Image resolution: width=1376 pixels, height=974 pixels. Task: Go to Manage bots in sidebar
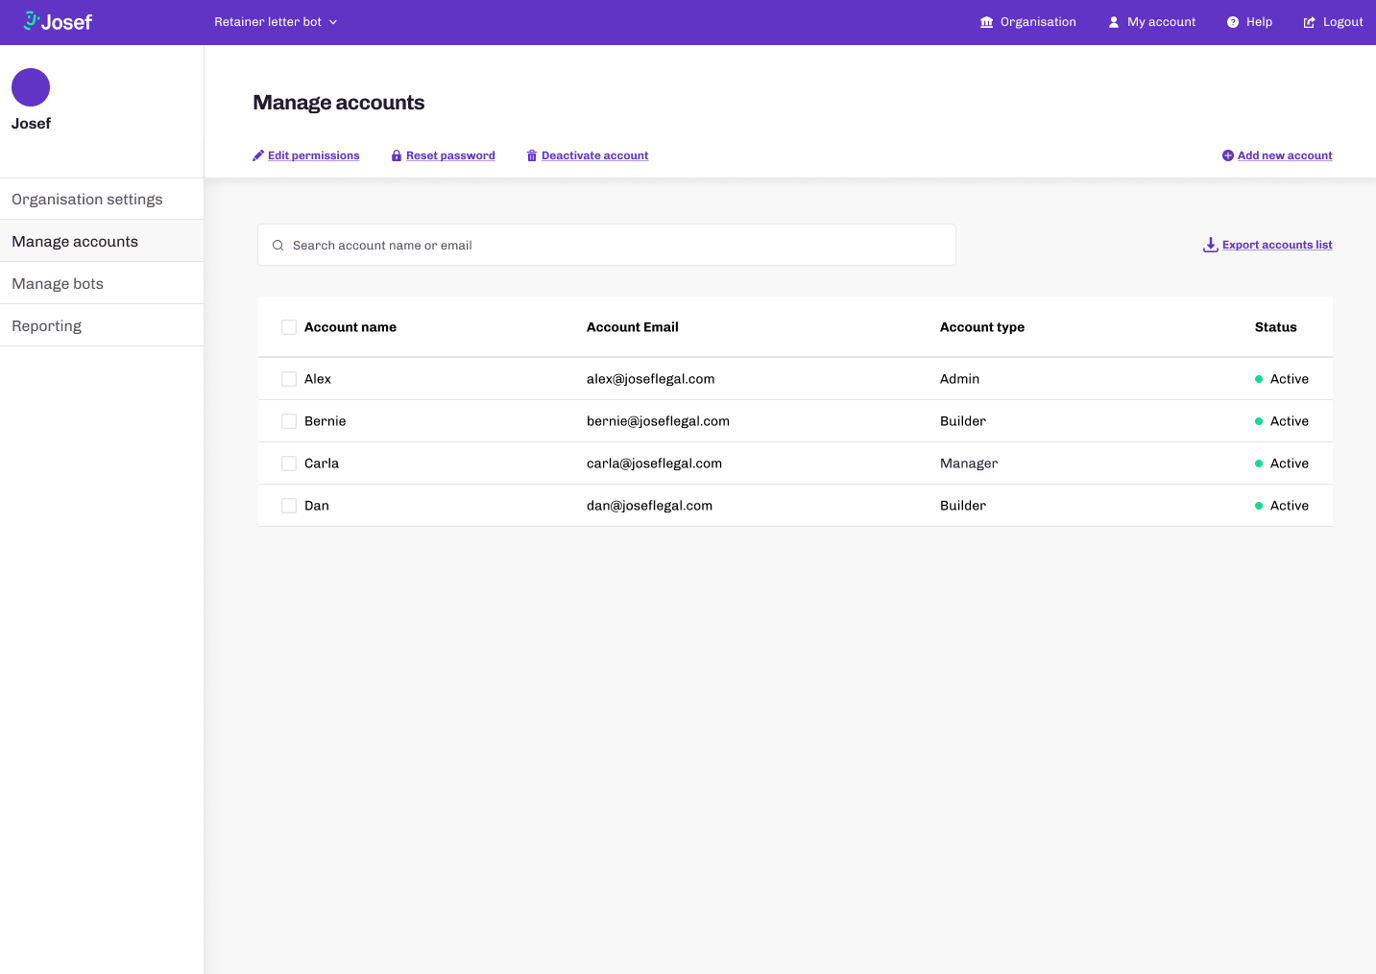pyautogui.click(x=102, y=283)
